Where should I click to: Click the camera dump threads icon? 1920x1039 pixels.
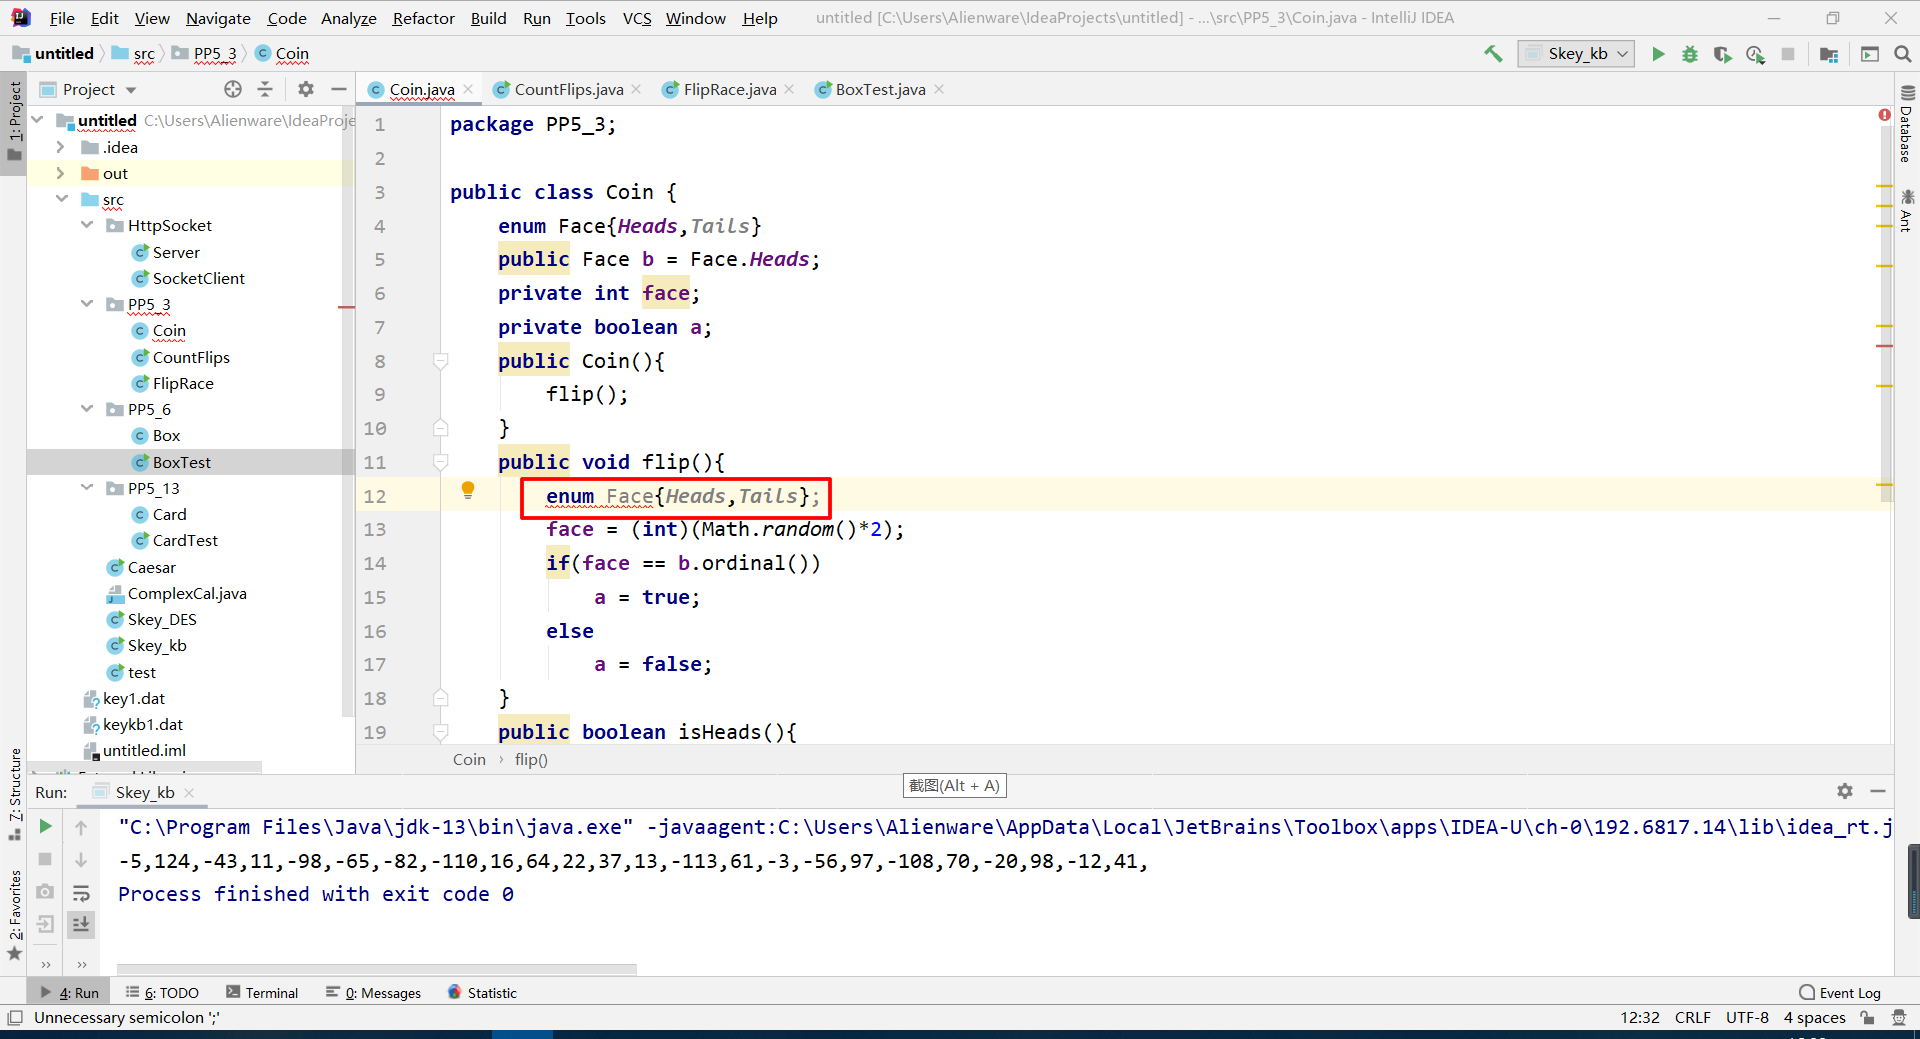(x=45, y=891)
